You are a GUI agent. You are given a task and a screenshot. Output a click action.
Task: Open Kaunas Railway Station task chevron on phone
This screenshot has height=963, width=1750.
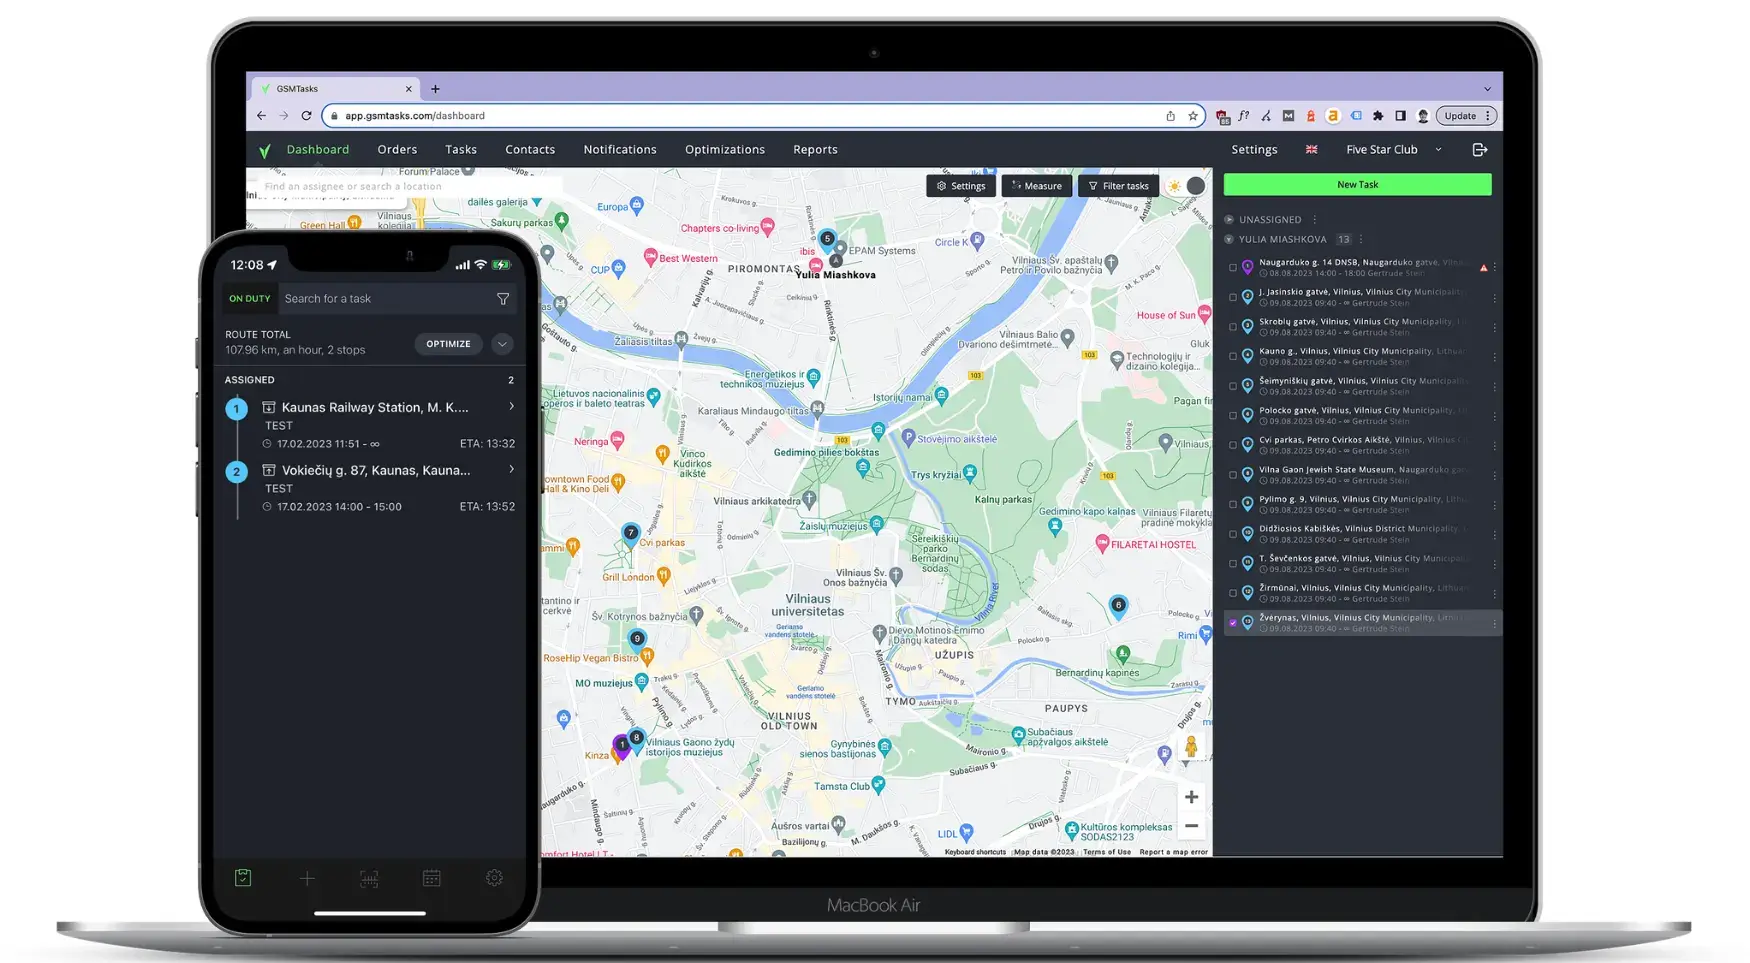click(x=511, y=407)
